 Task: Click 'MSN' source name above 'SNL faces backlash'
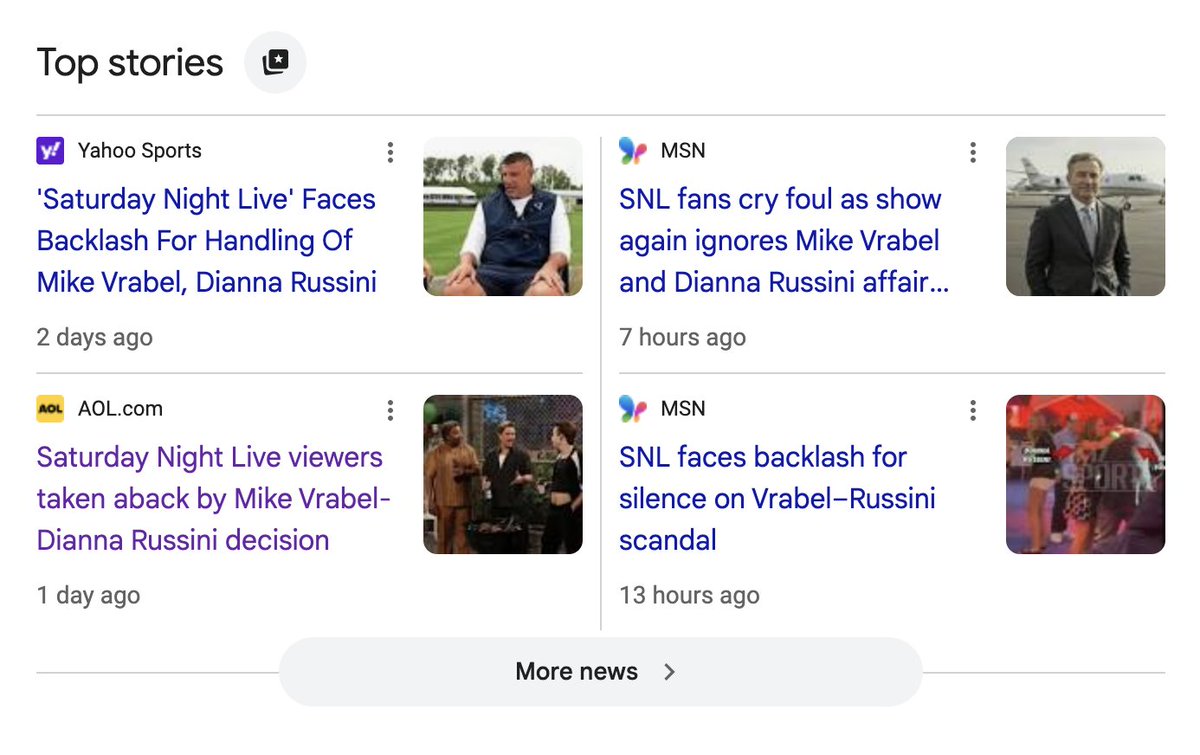683,409
